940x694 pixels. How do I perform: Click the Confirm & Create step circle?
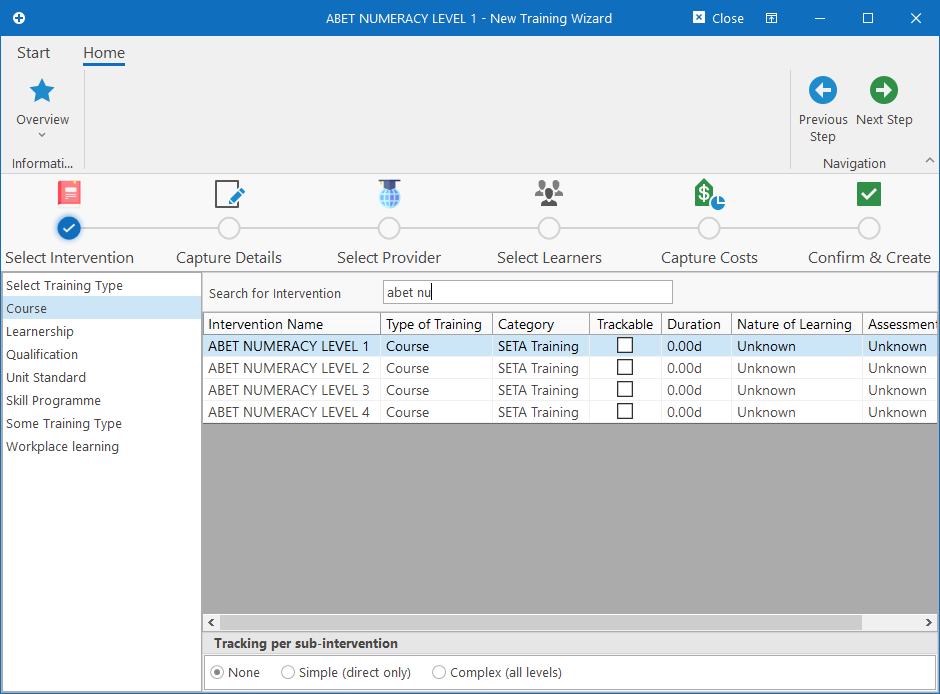click(x=869, y=228)
